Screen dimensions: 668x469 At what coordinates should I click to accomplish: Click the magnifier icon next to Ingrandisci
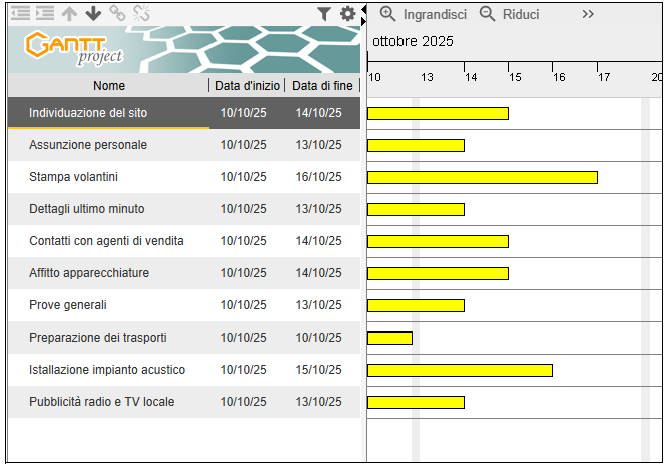click(388, 14)
